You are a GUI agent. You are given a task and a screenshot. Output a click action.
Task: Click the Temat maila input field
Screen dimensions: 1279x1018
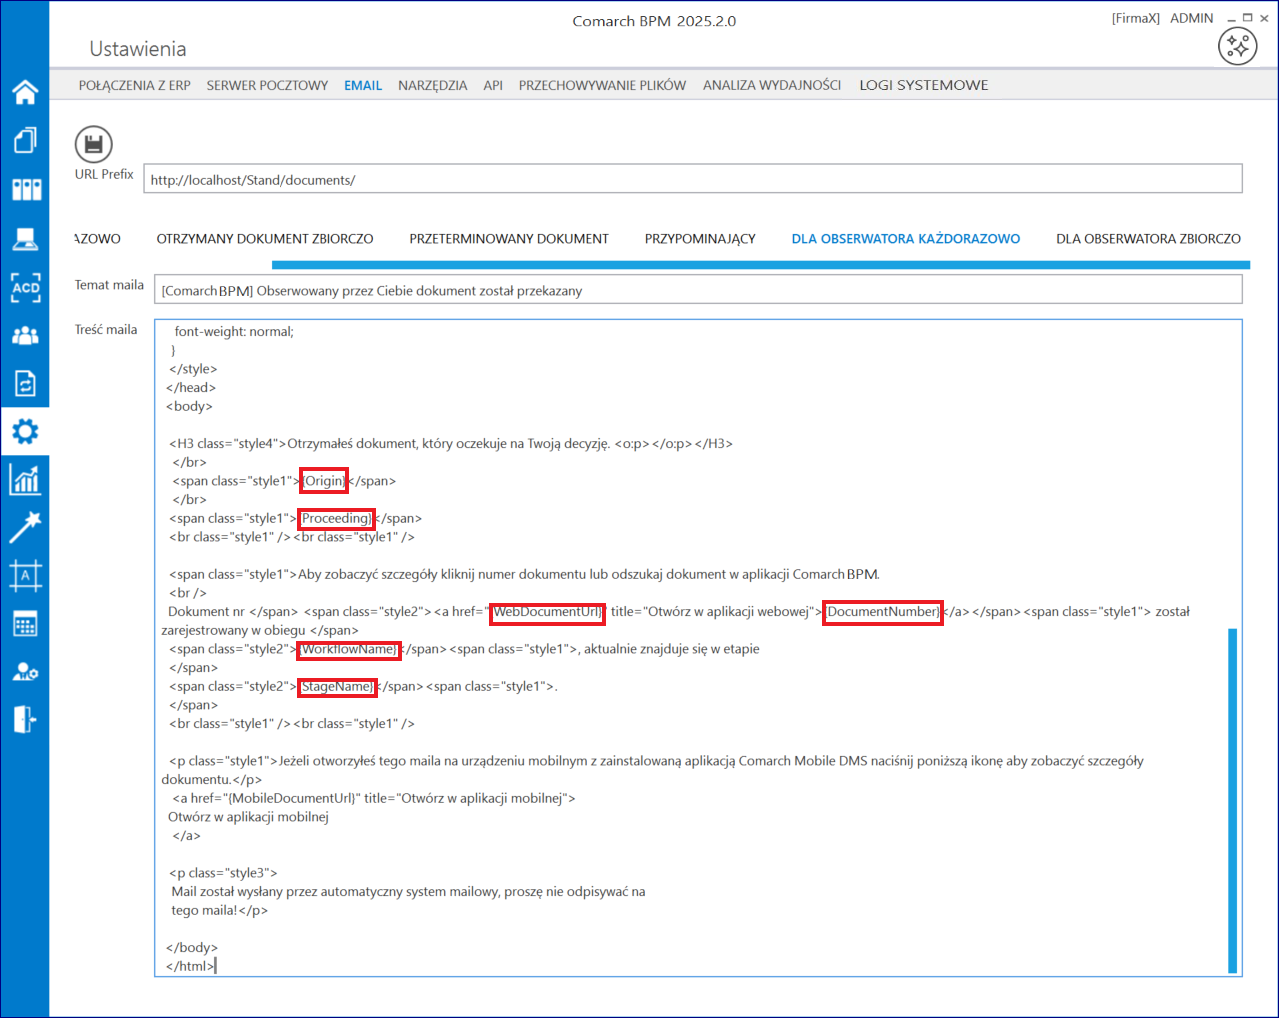(697, 291)
